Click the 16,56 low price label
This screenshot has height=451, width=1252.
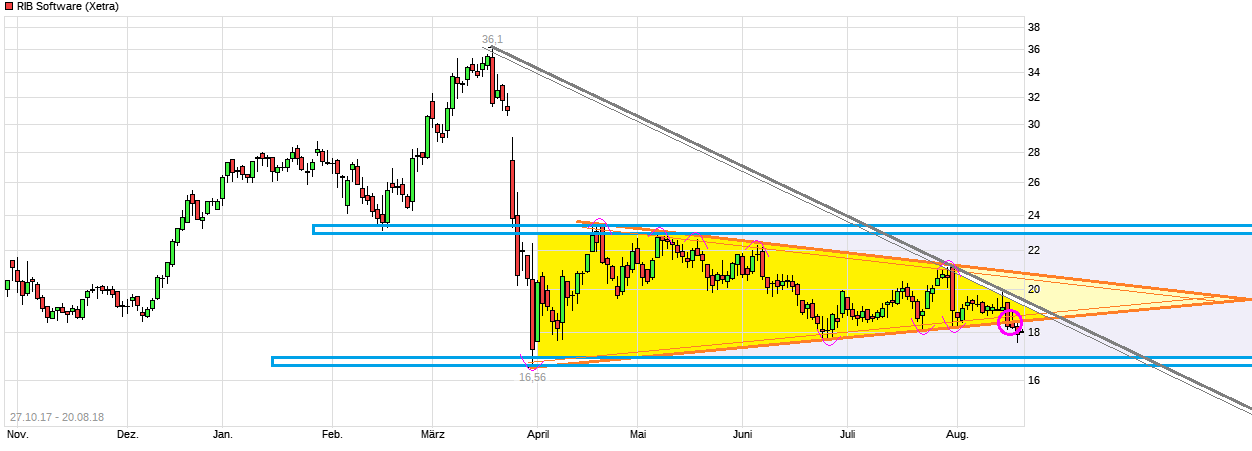pos(532,378)
